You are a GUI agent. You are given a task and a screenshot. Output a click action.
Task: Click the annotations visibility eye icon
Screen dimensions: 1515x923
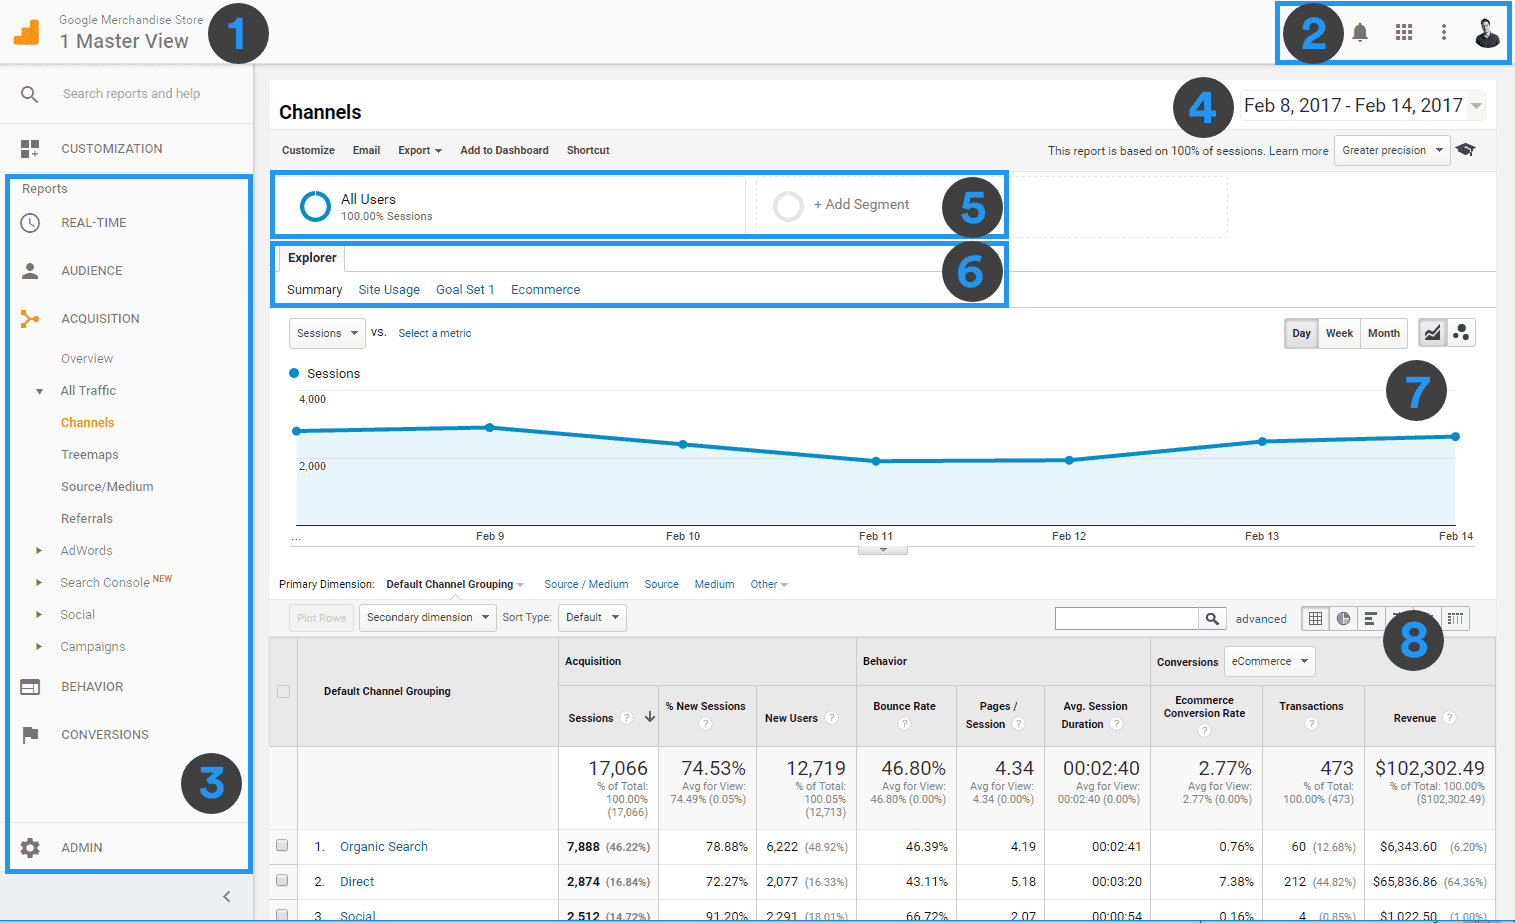click(x=1466, y=149)
